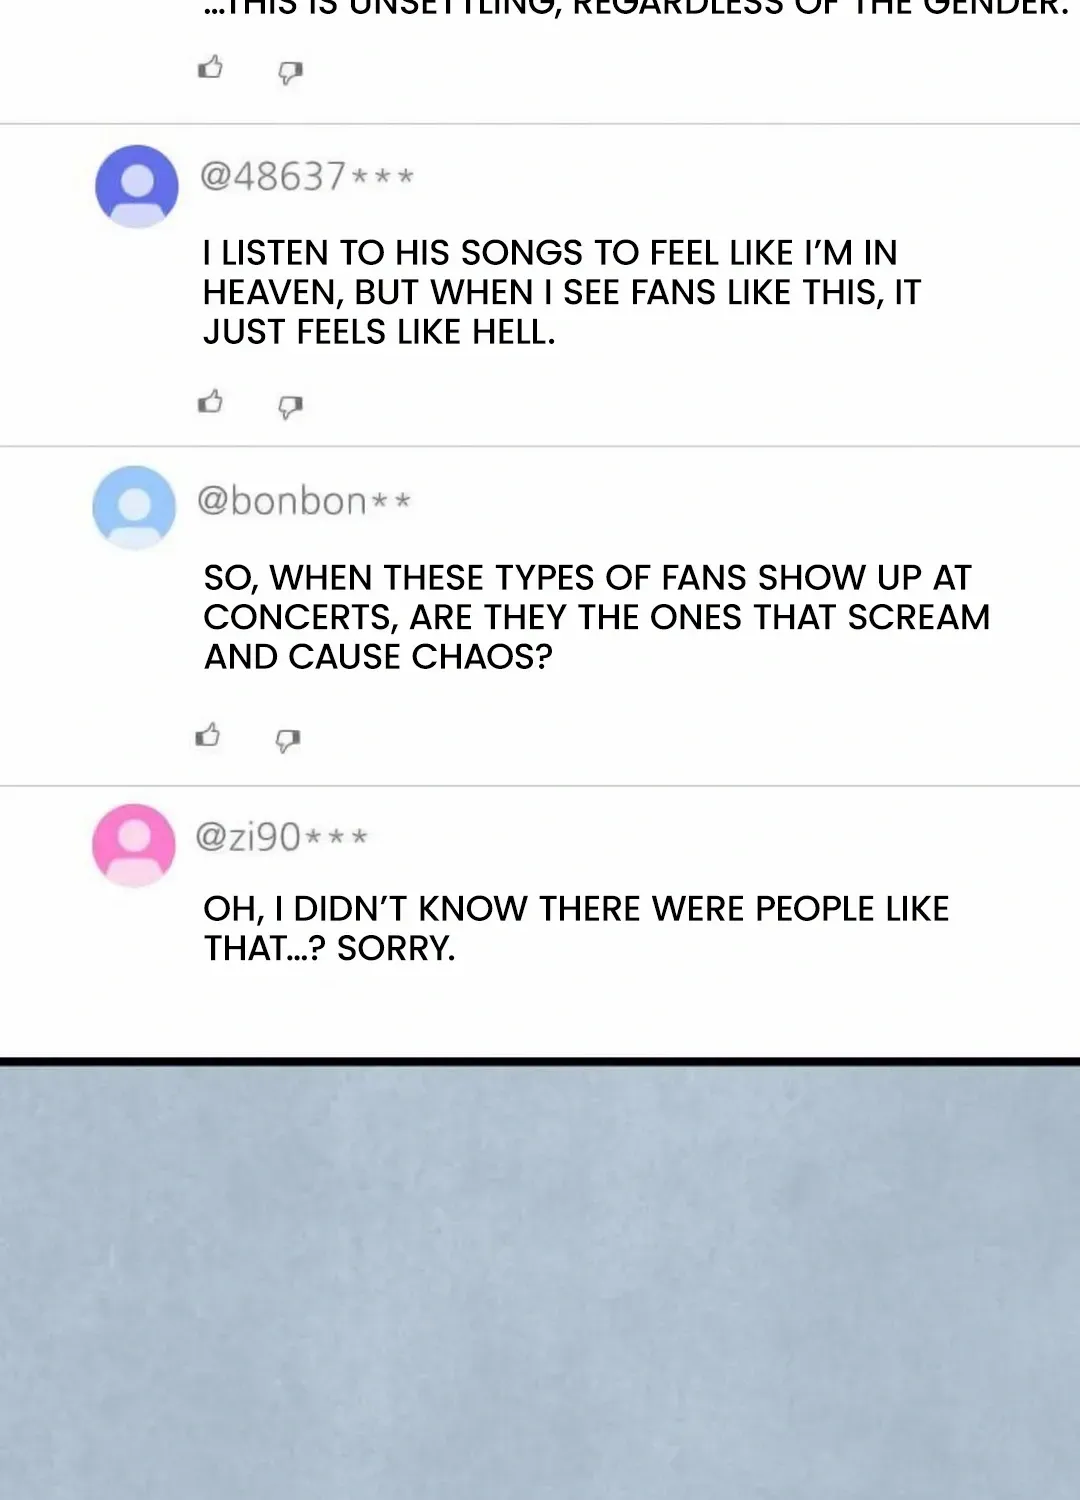The width and height of the screenshot is (1080, 1500).
Task: Click the 'THAT...? SORRY.' line
Action: [x=329, y=949]
